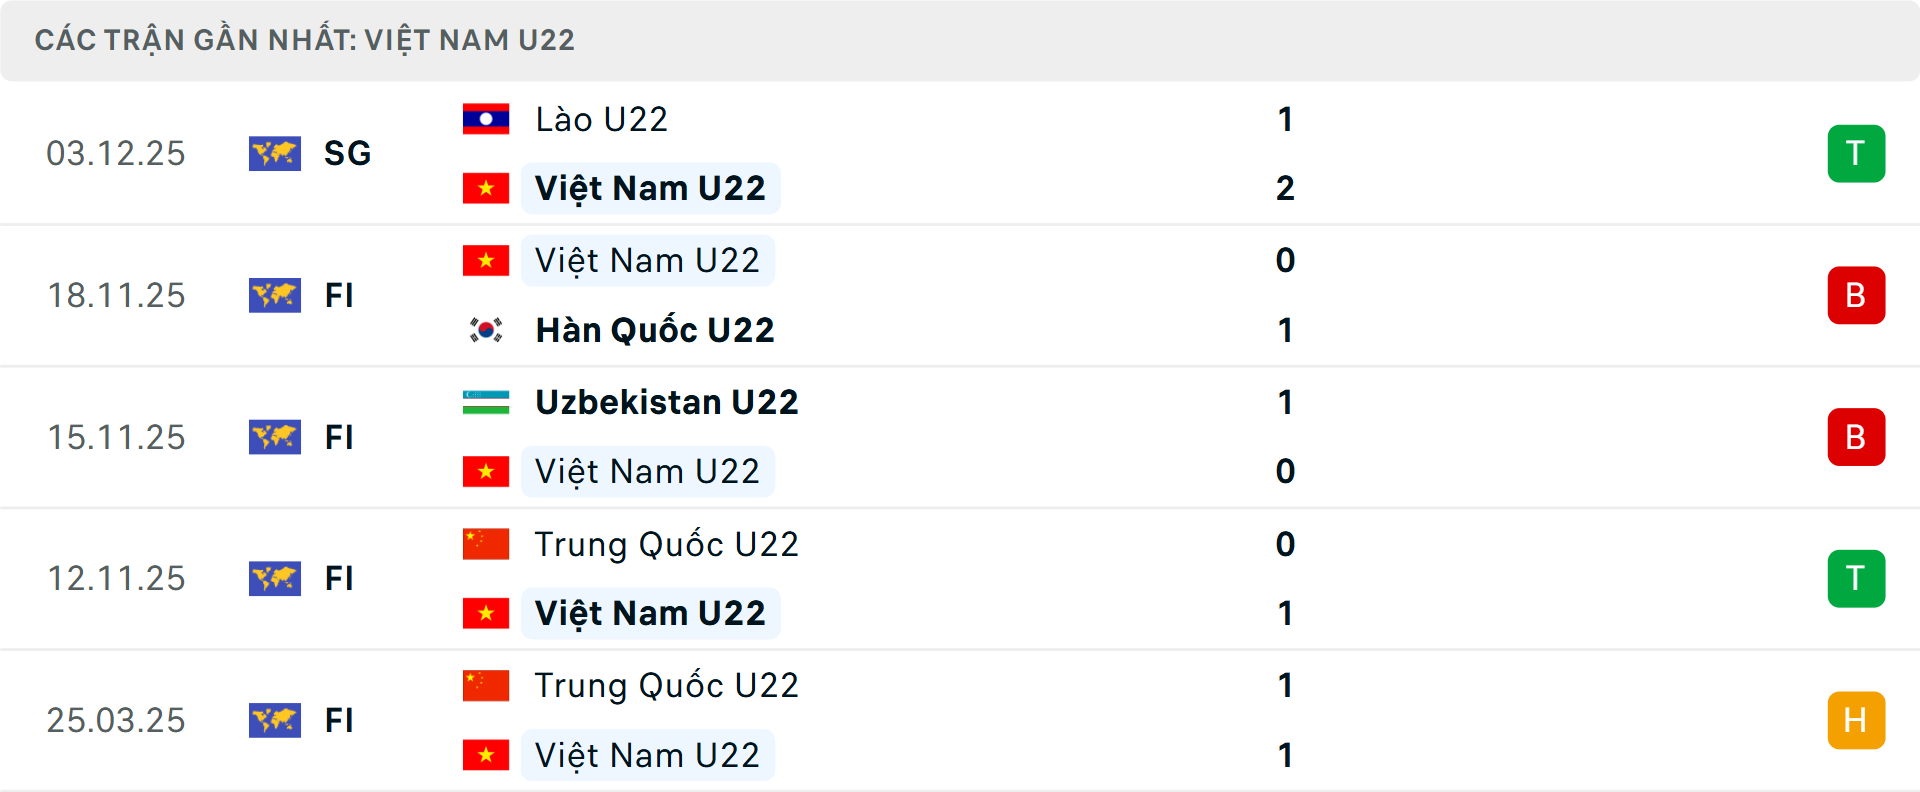The width and height of the screenshot is (1920, 792).
Task: Select the red B badge for the Hàn Quốc loss
Action: pyautogui.click(x=1856, y=296)
